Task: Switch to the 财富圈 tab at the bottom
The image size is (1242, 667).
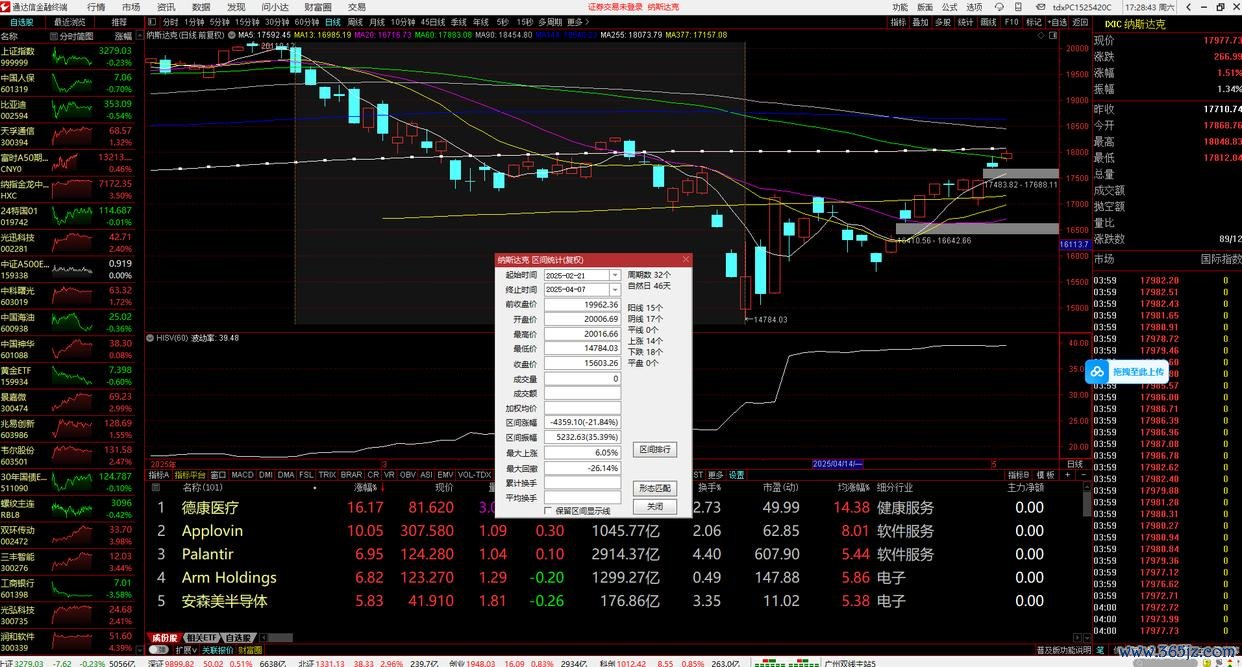Action: [x=250, y=650]
